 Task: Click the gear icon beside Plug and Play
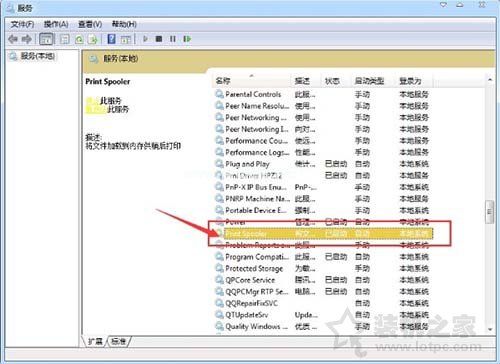[x=219, y=164]
